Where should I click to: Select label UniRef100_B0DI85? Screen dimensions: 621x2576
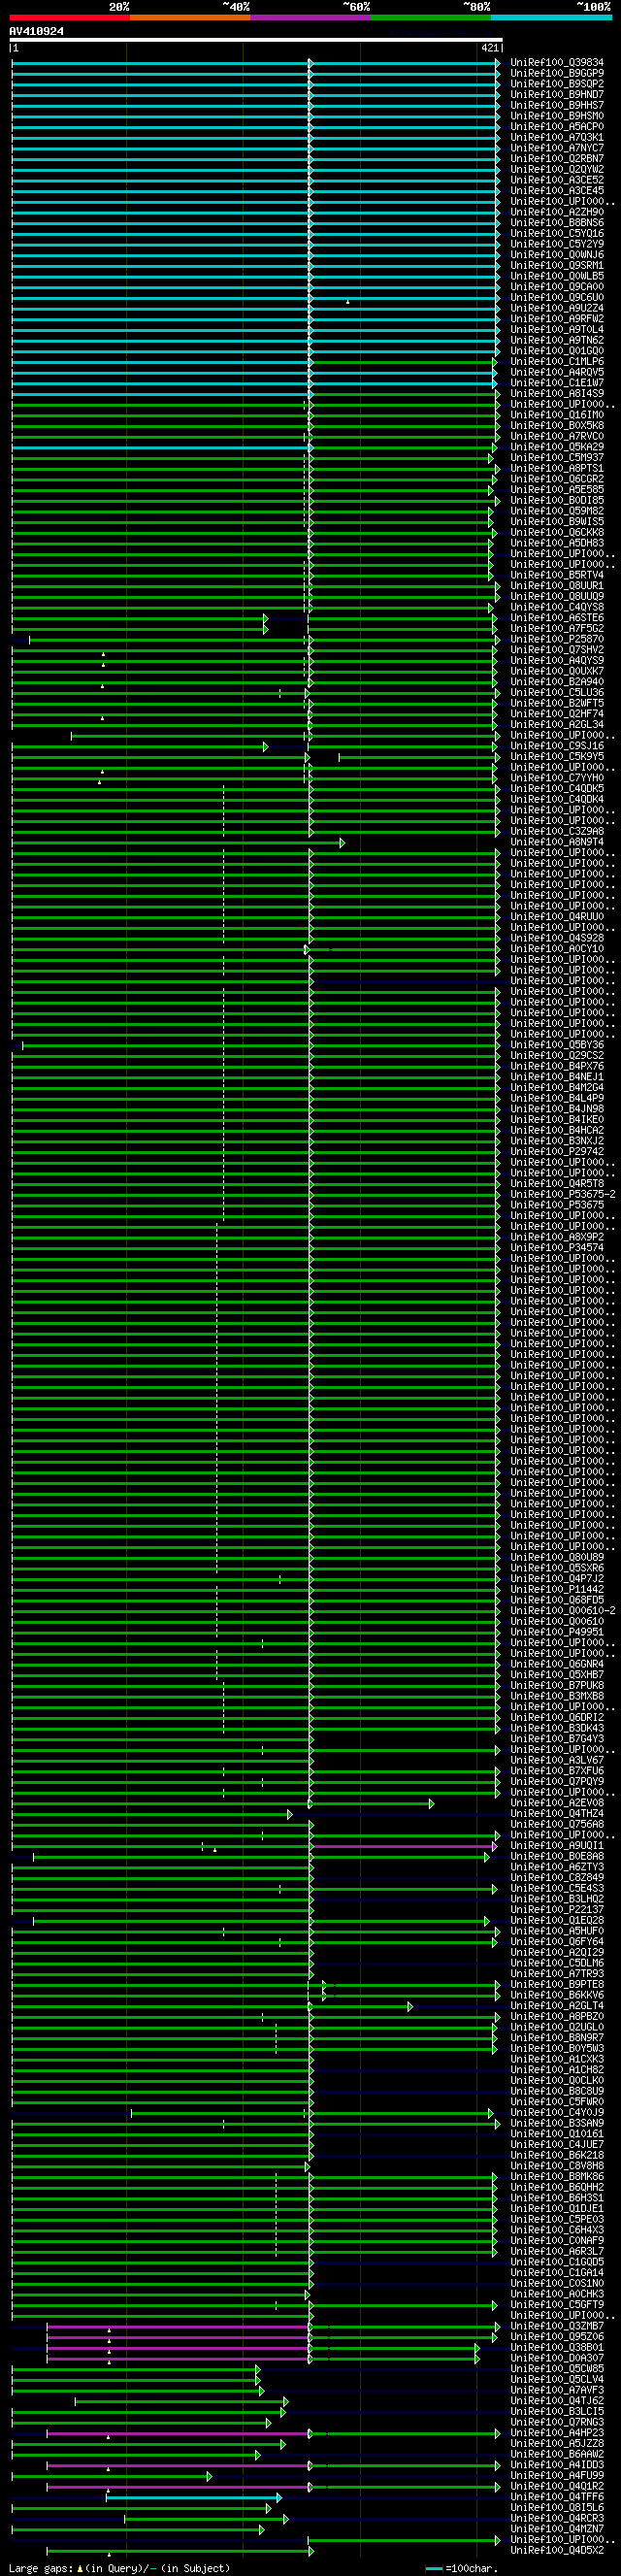pyautogui.click(x=557, y=500)
